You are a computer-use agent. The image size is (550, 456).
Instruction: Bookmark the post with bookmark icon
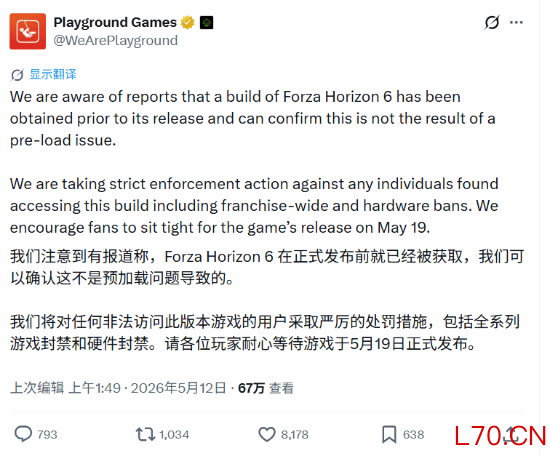389,434
